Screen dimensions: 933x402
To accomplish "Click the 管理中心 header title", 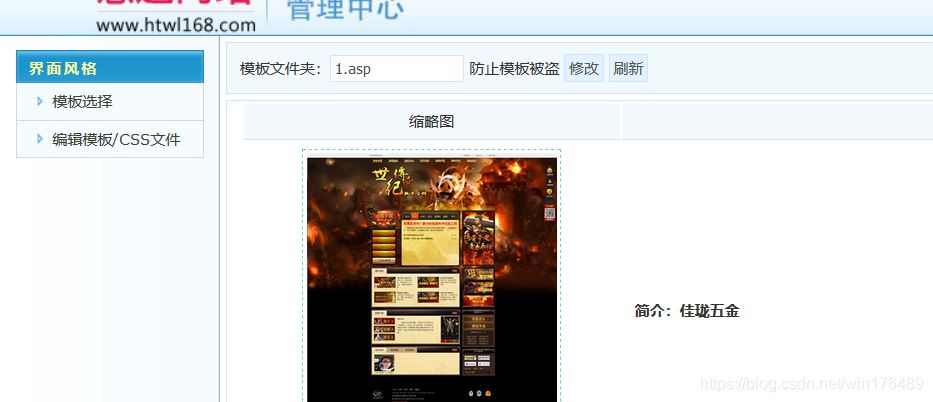I will pos(346,10).
